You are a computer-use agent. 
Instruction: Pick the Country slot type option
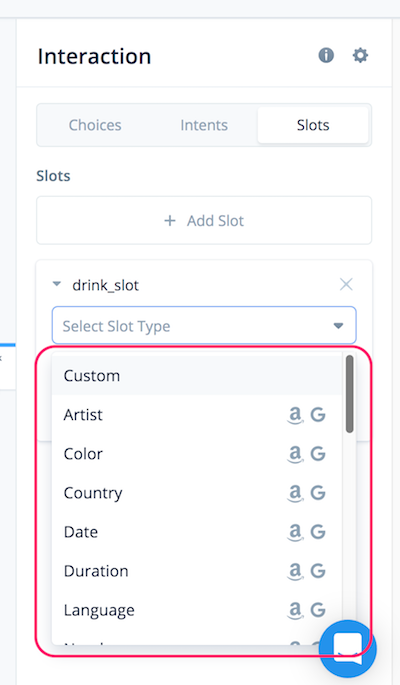click(197, 493)
